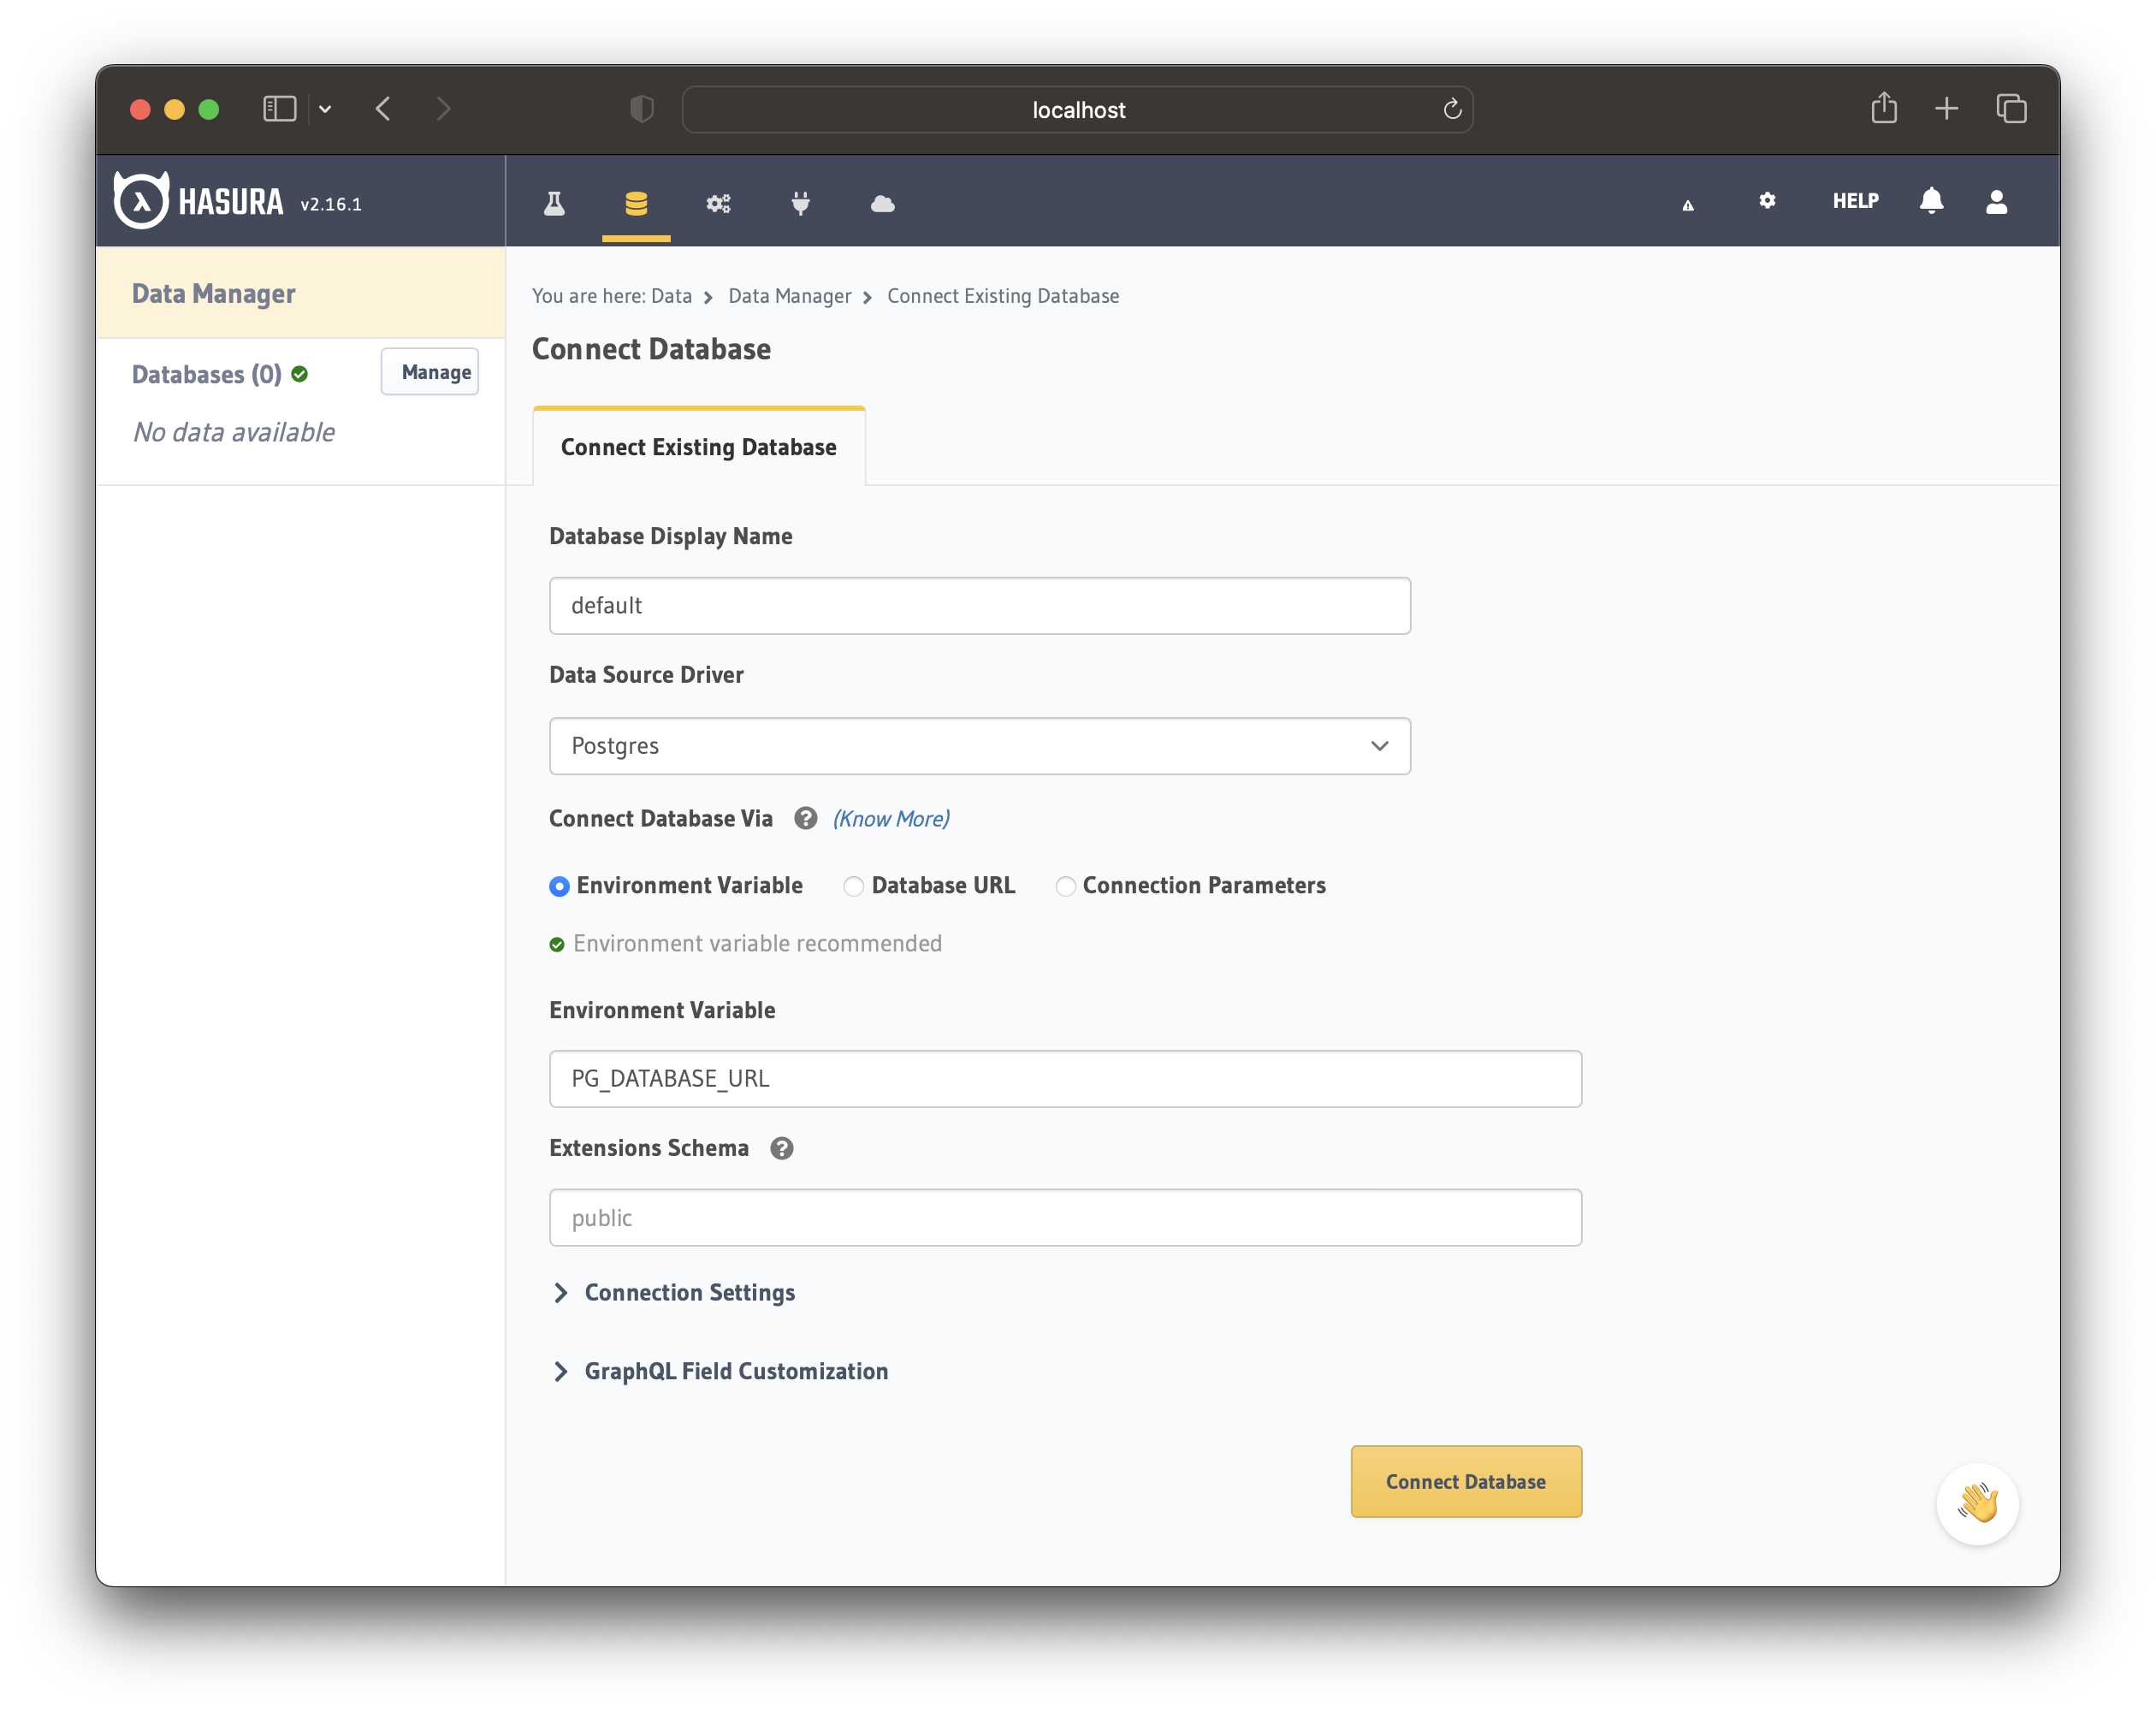Viewport: 2156px width, 1713px height.
Task: Select Environment Variable radio option
Action: (x=560, y=886)
